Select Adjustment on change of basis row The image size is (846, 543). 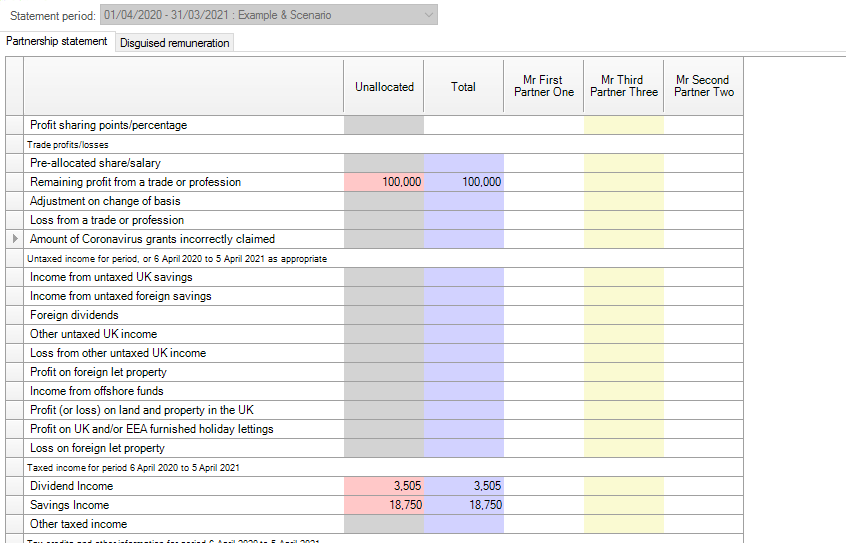pos(105,201)
